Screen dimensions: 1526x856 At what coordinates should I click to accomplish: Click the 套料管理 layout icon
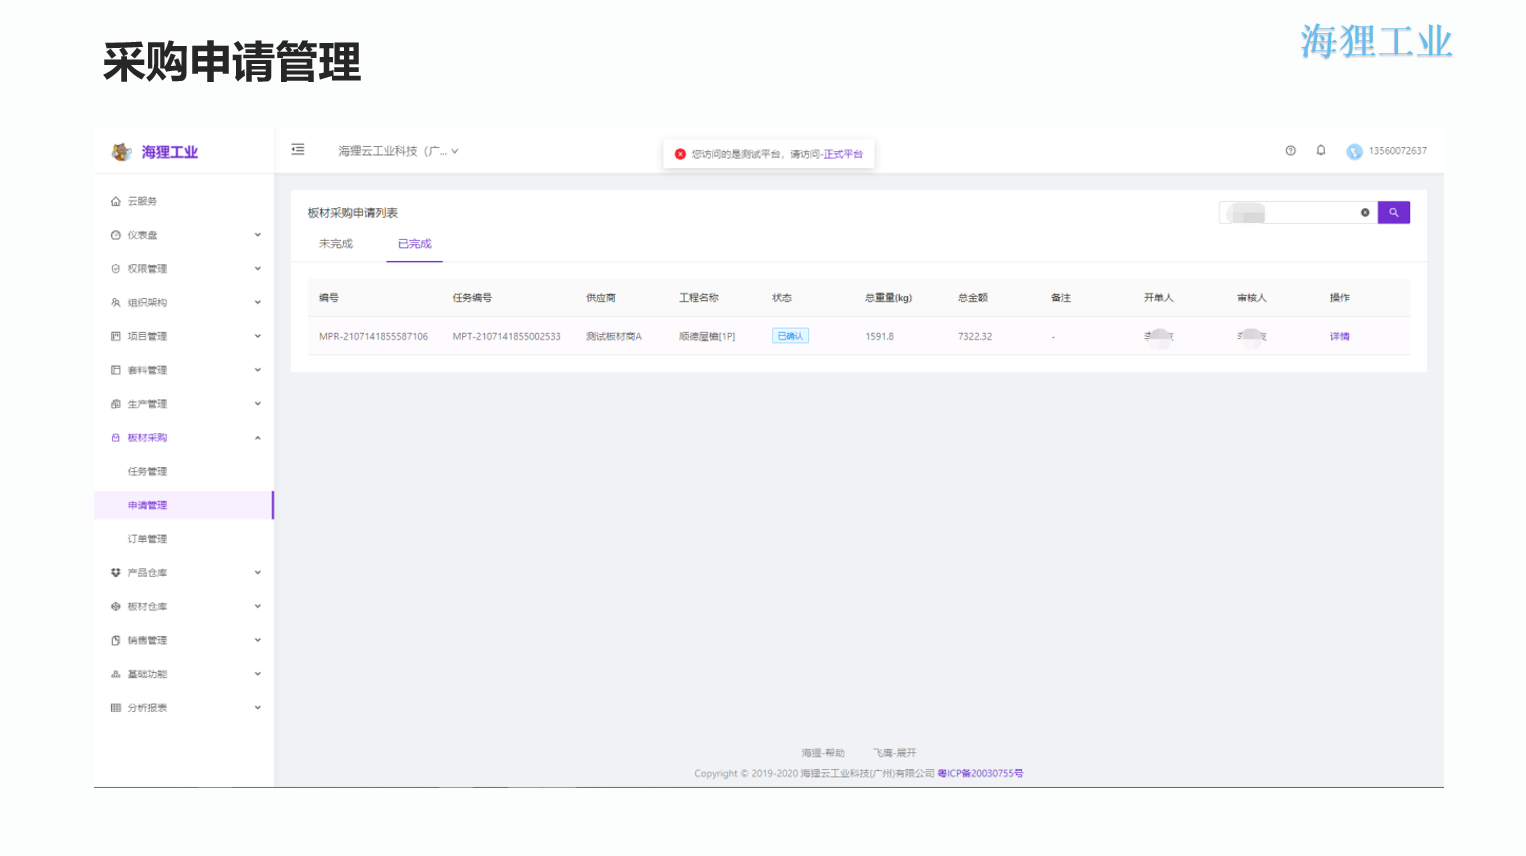point(116,370)
